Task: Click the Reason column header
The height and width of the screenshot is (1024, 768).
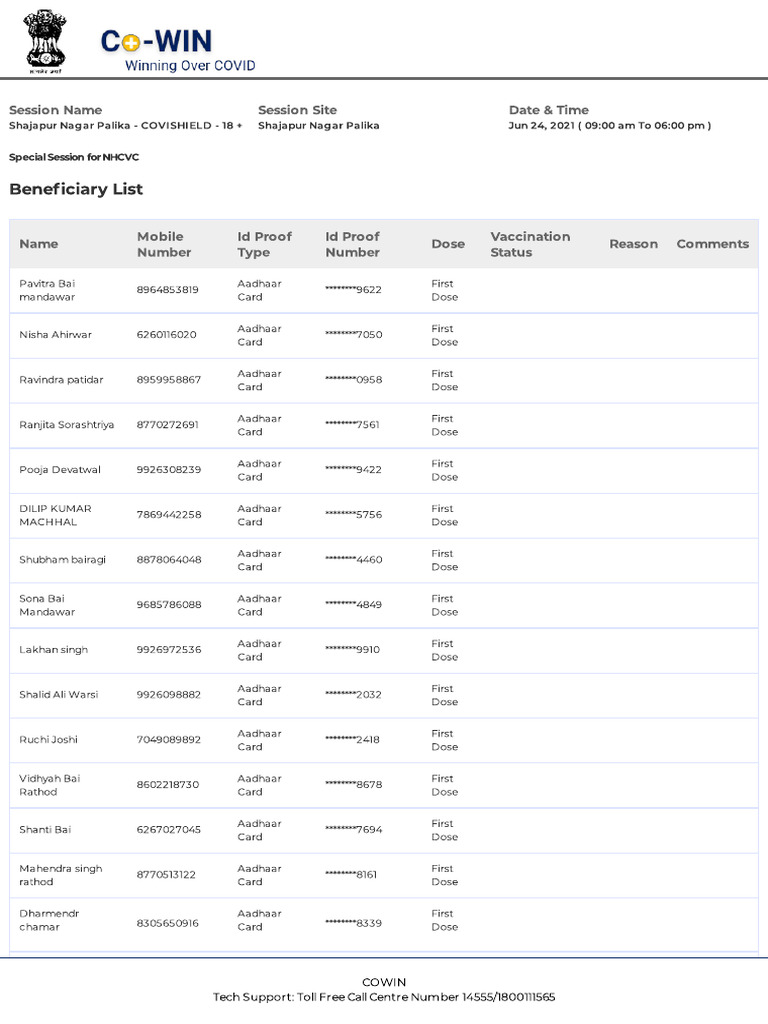Action: (633, 244)
